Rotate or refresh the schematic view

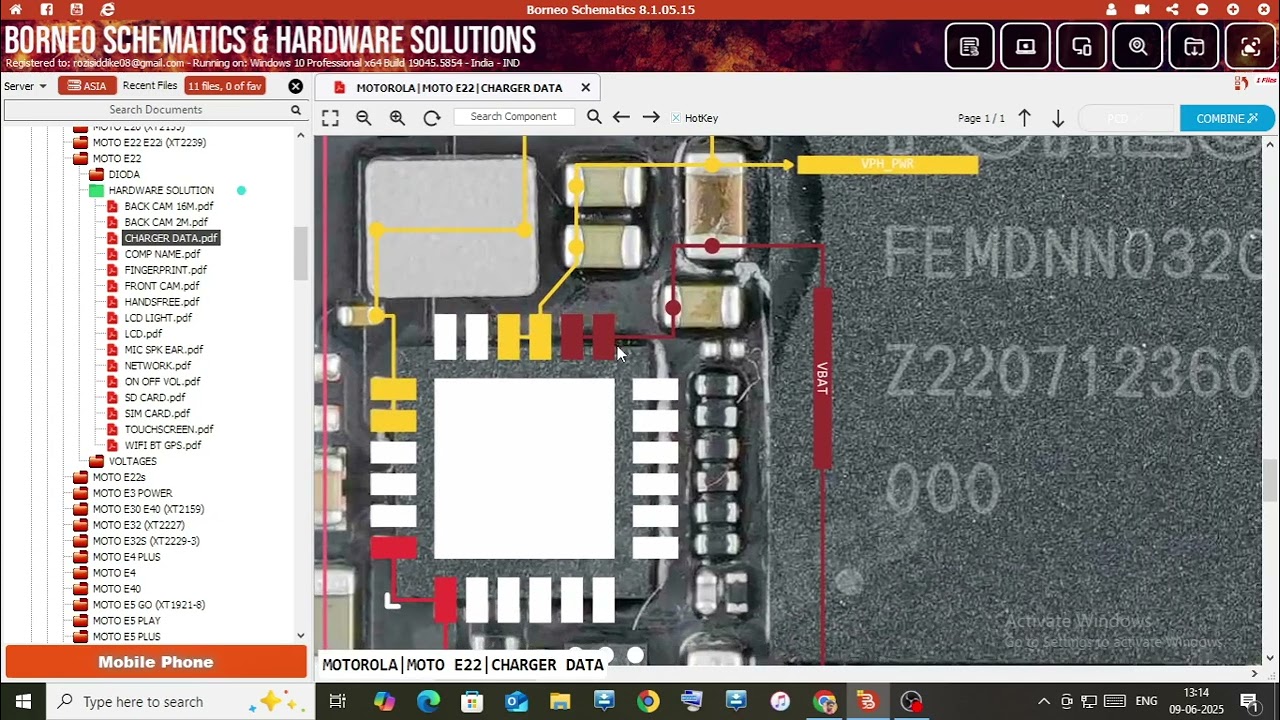[x=432, y=118]
